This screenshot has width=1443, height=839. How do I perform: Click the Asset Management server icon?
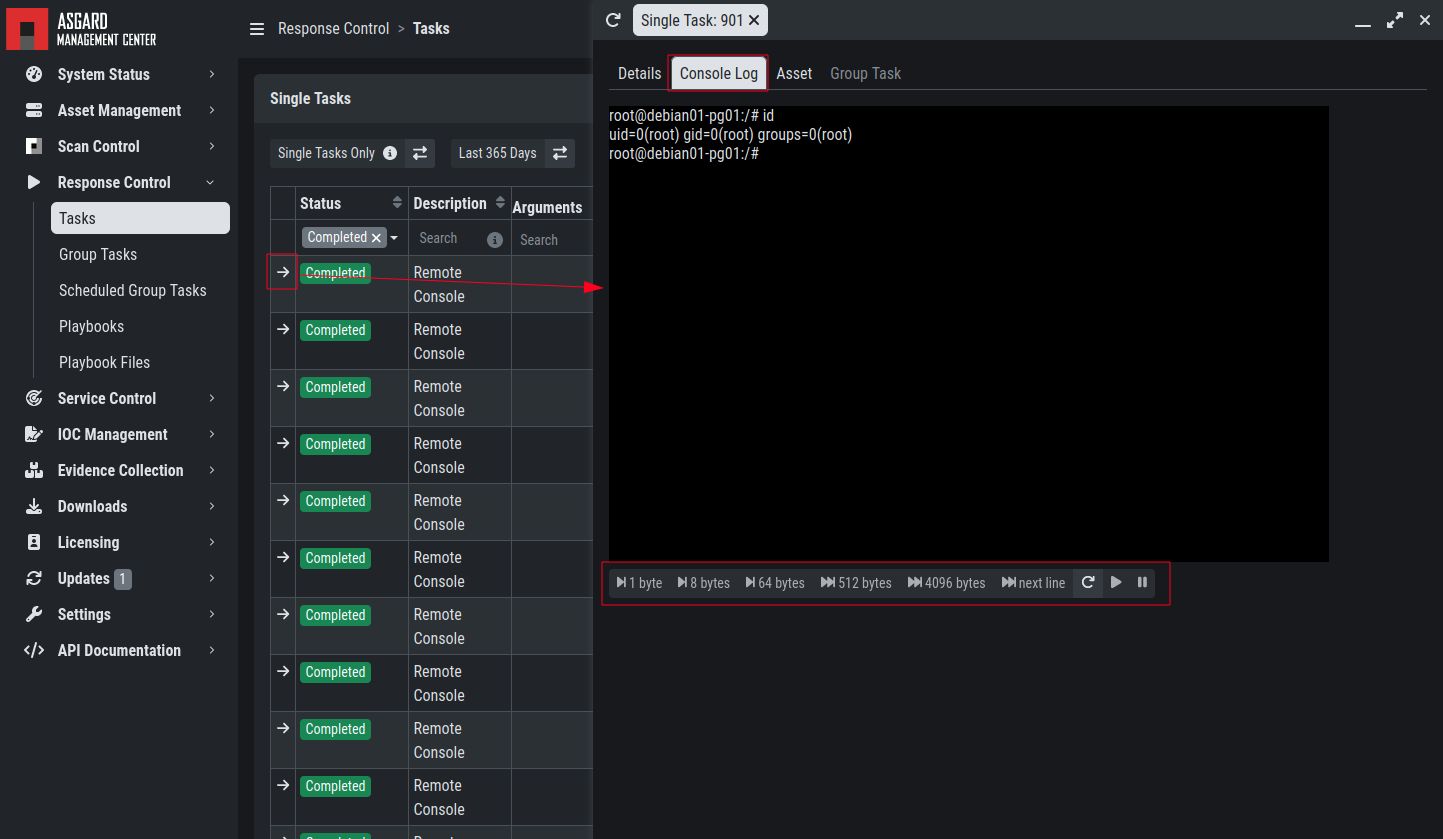pyautogui.click(x=34, y=110)
